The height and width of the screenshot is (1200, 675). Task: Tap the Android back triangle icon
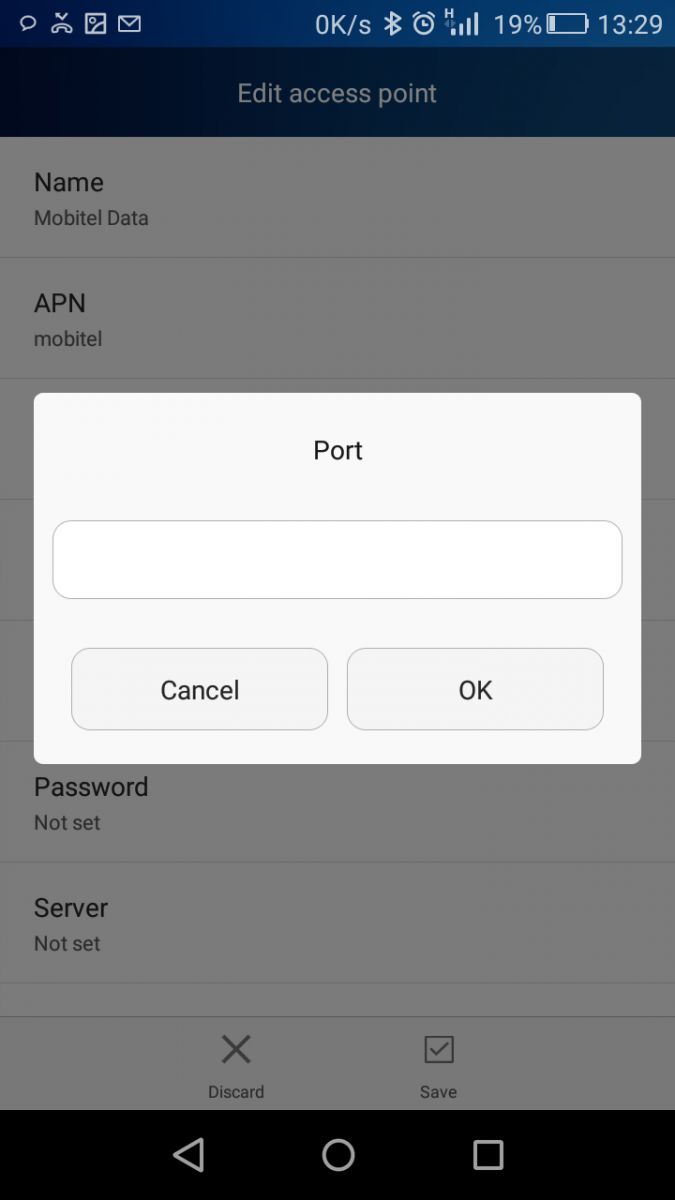click(x=188, y=1155)
